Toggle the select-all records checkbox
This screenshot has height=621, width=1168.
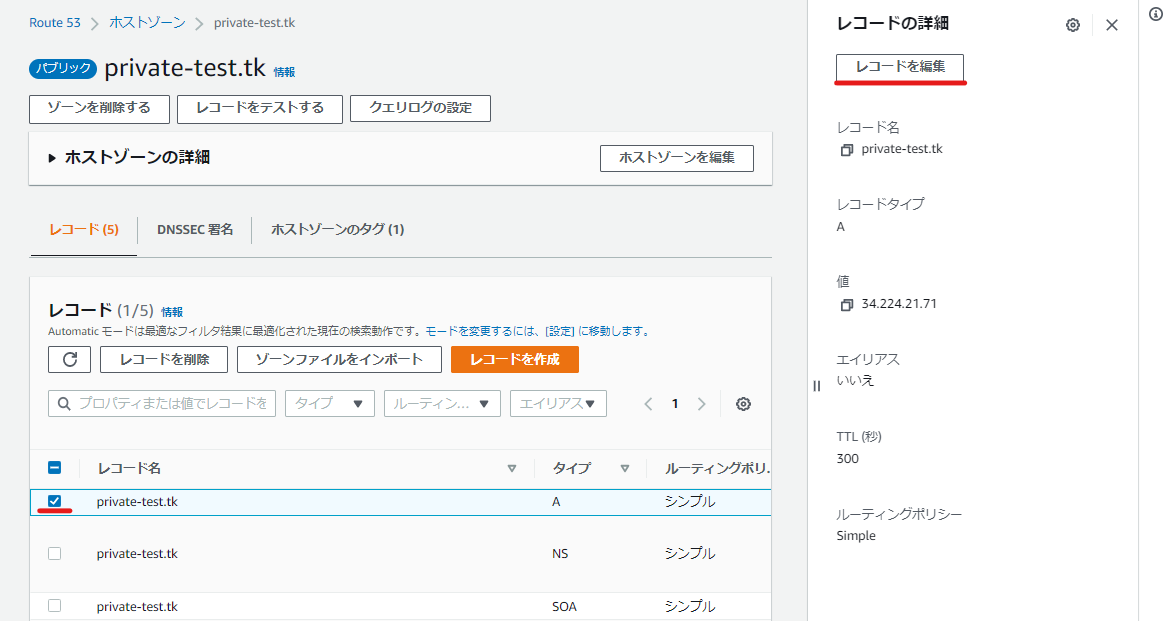click(x=54, y=468)
